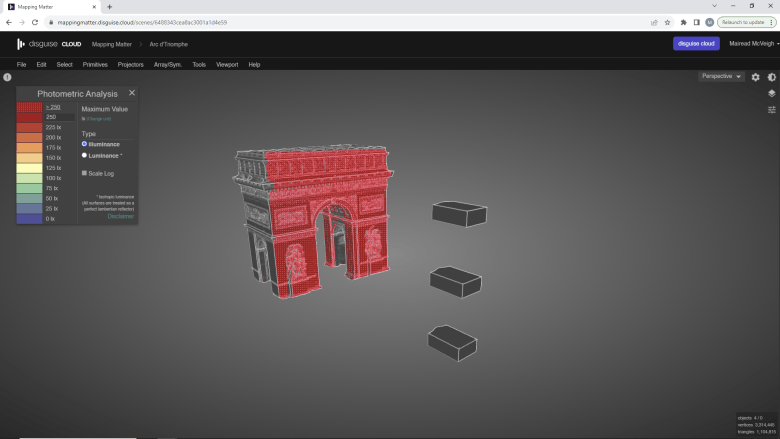Open the Primitives menu
This screenshot has width=780, height=439.
[95, 65]
